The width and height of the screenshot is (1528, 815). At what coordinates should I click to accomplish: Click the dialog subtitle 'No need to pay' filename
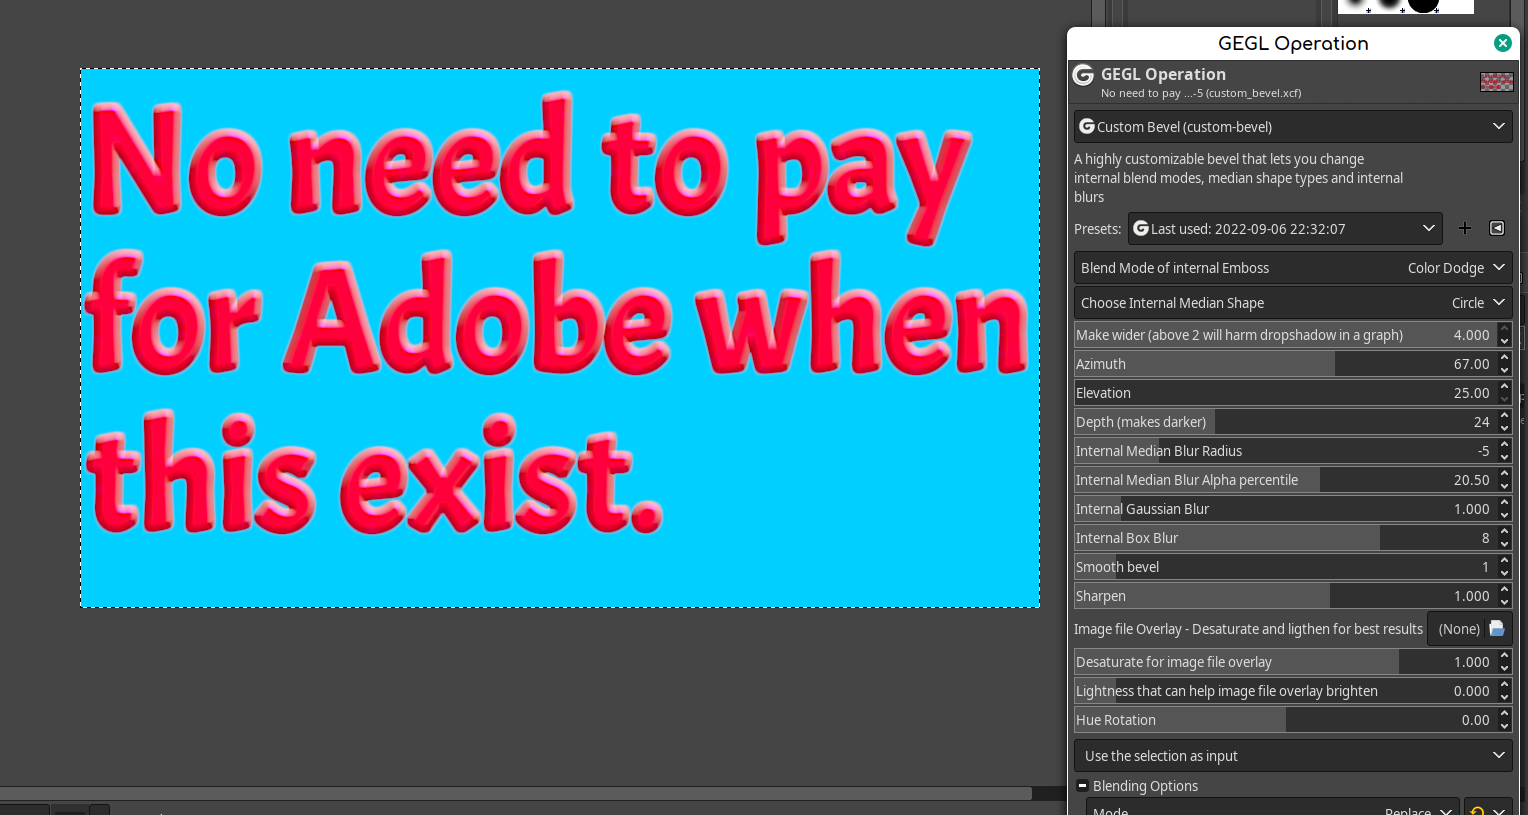1201,93
